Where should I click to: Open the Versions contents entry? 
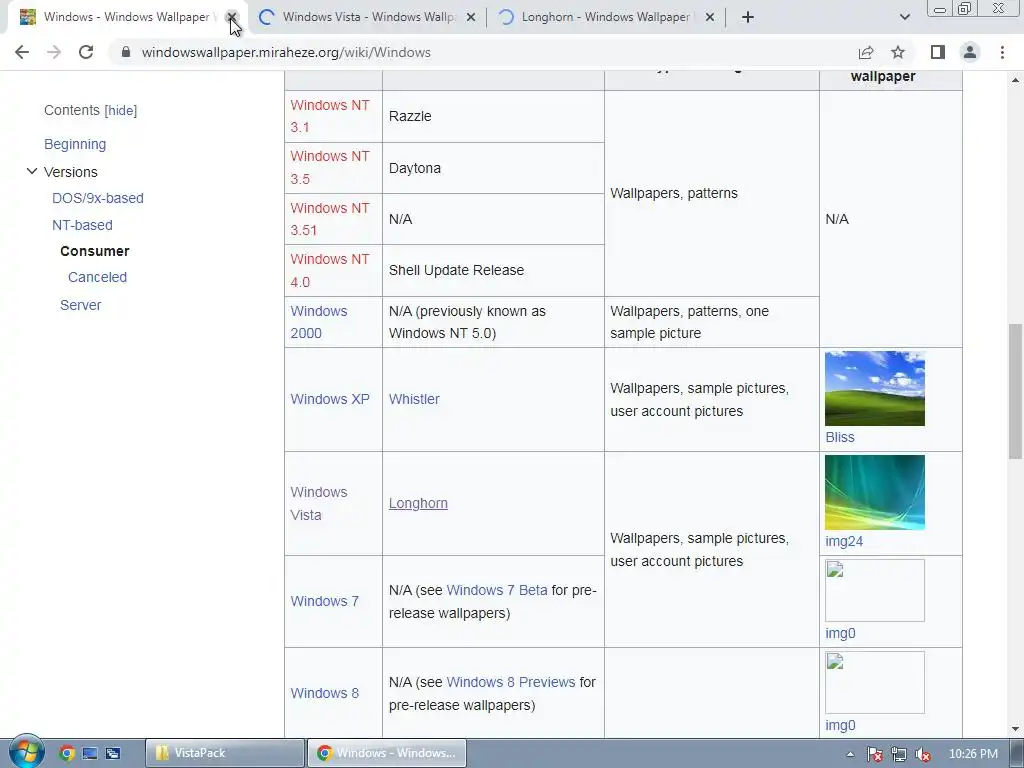pyautogui.click(x=71, y=172)
